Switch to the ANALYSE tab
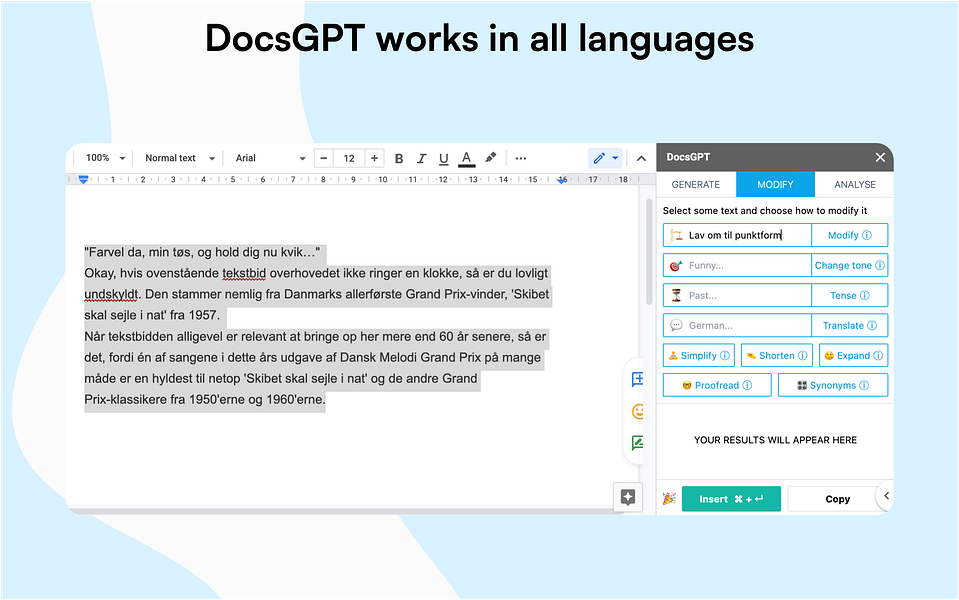The image size is (959, 600). point(855,184)
